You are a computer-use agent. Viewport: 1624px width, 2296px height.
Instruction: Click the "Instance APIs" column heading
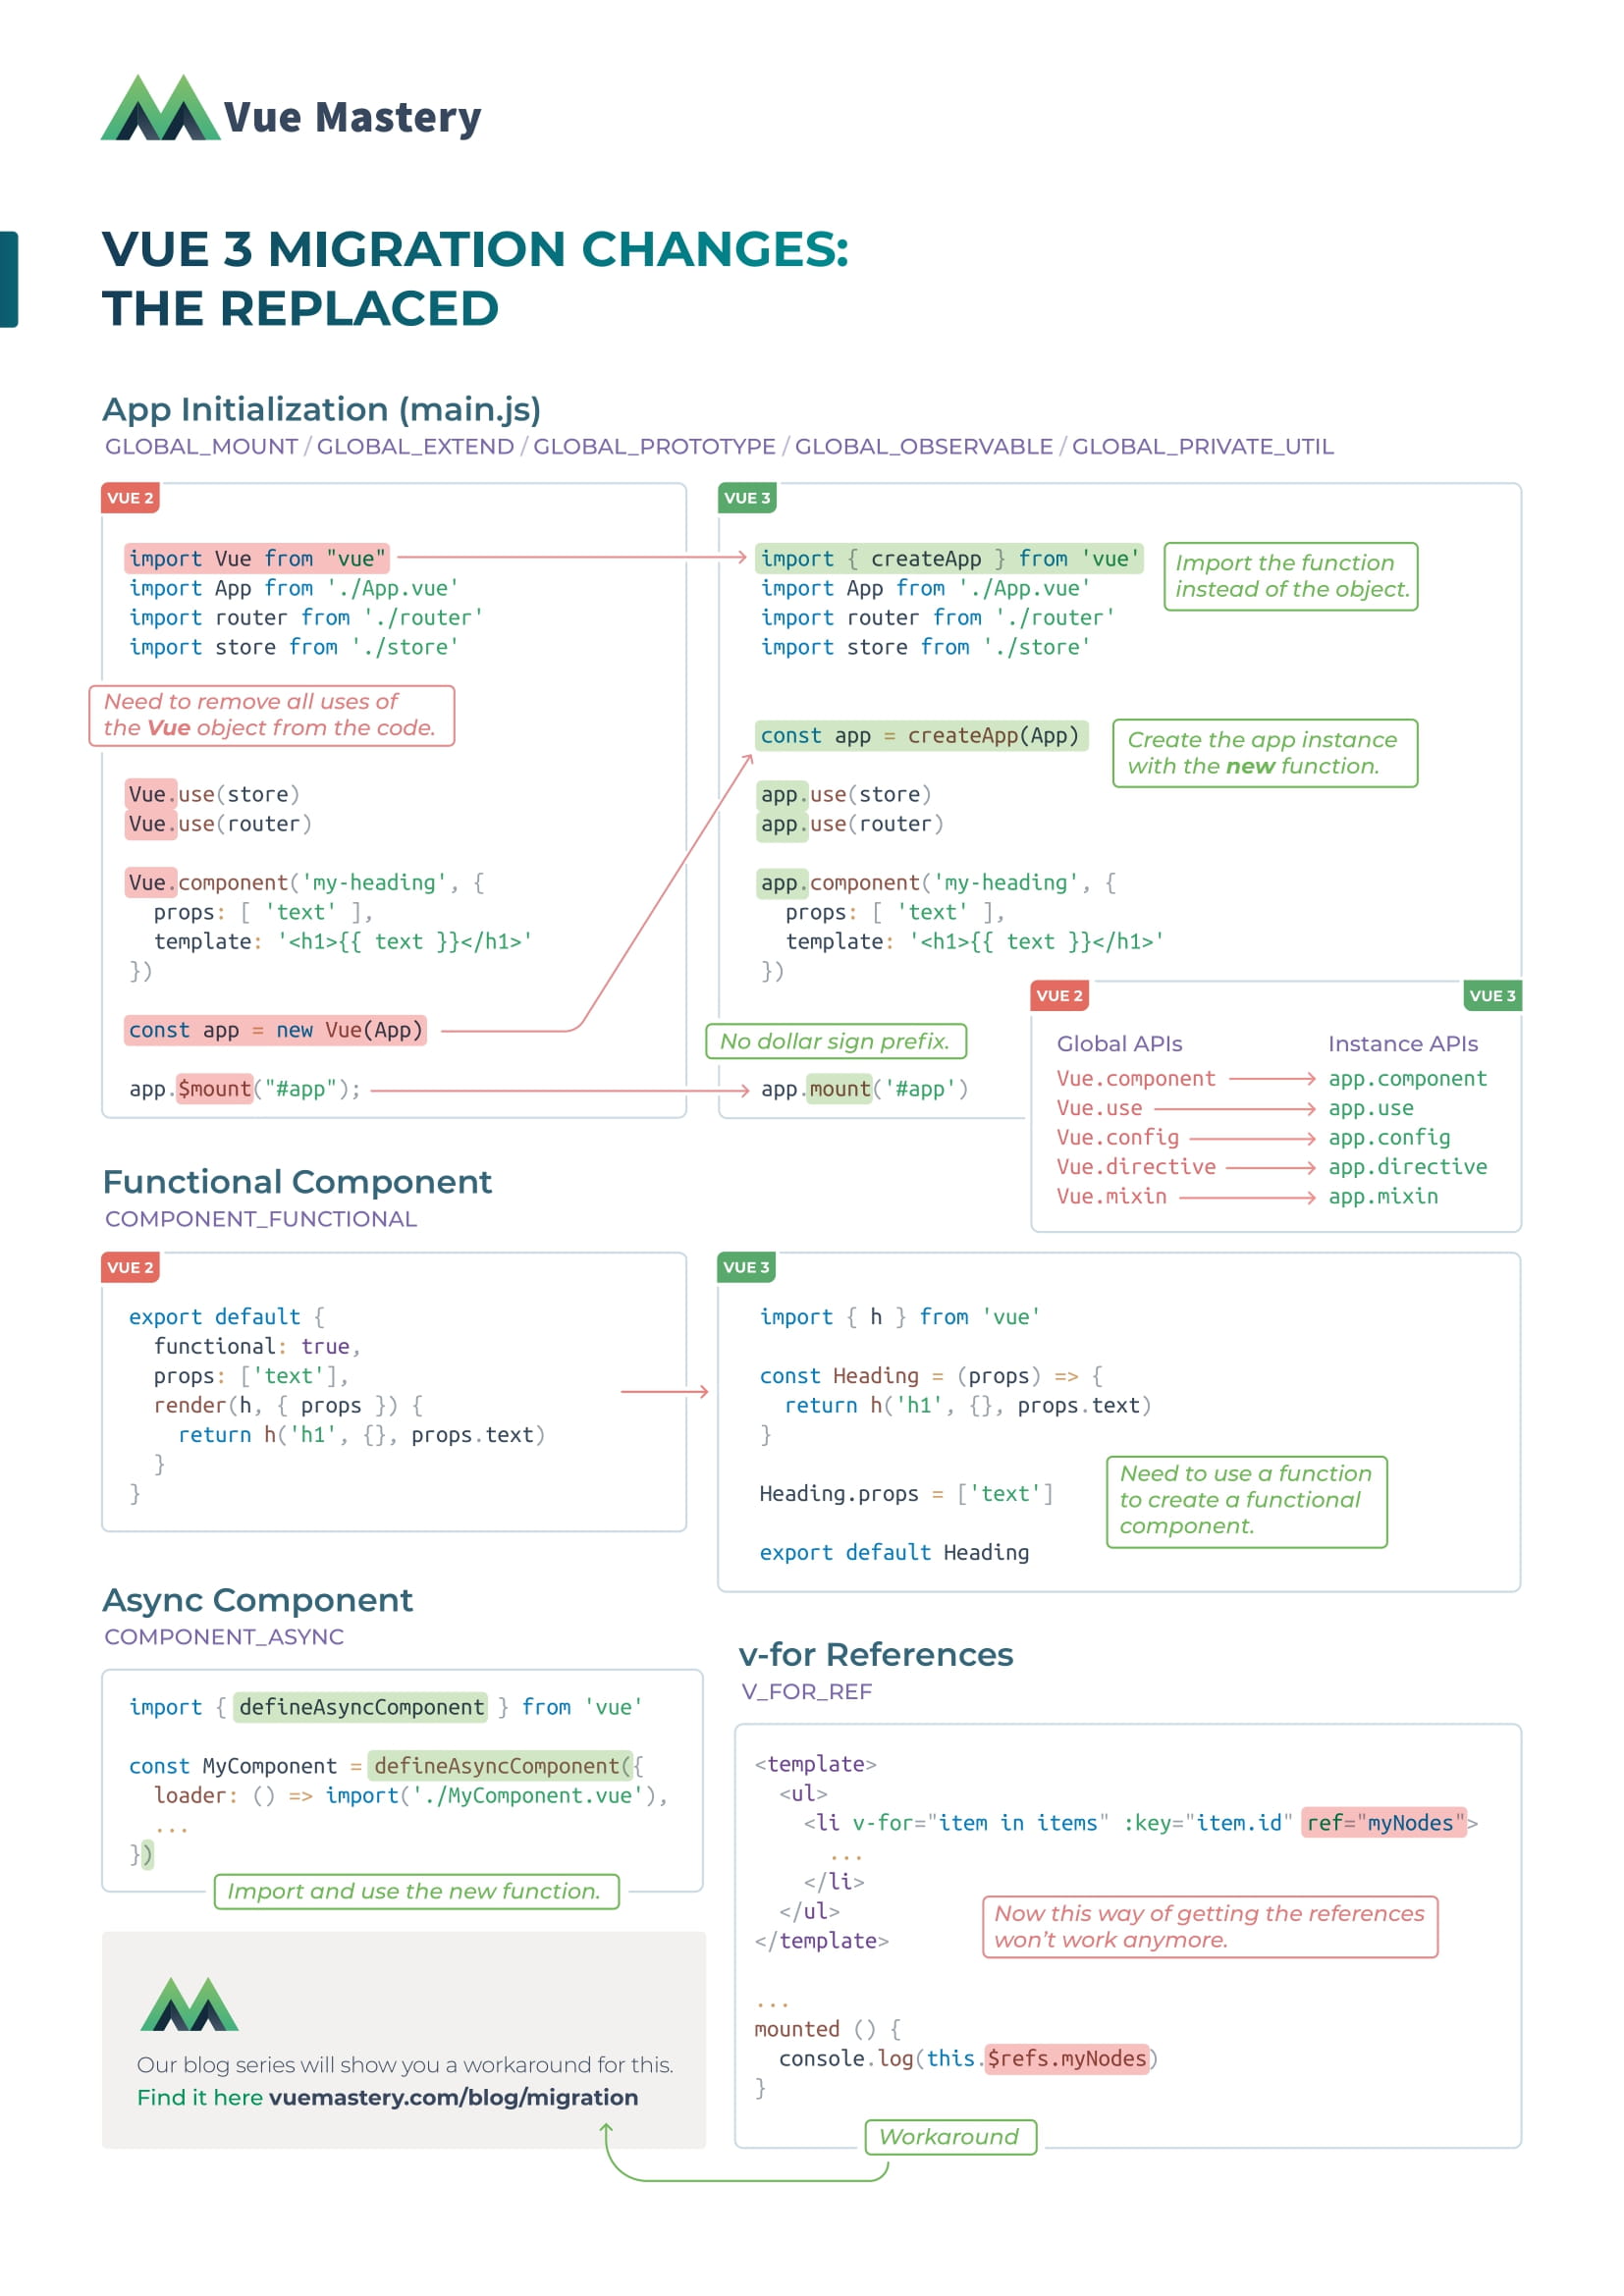pos(1402,1043)
